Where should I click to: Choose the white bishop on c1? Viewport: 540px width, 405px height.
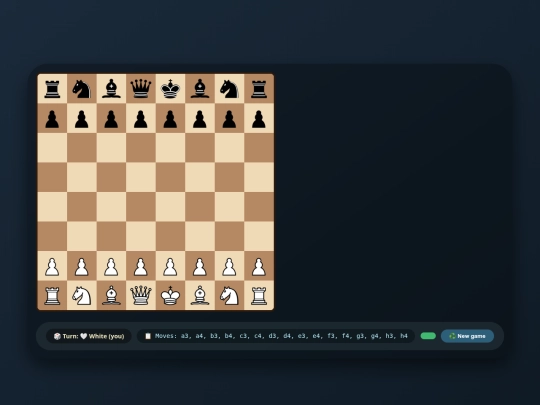[x=111, y=295]
